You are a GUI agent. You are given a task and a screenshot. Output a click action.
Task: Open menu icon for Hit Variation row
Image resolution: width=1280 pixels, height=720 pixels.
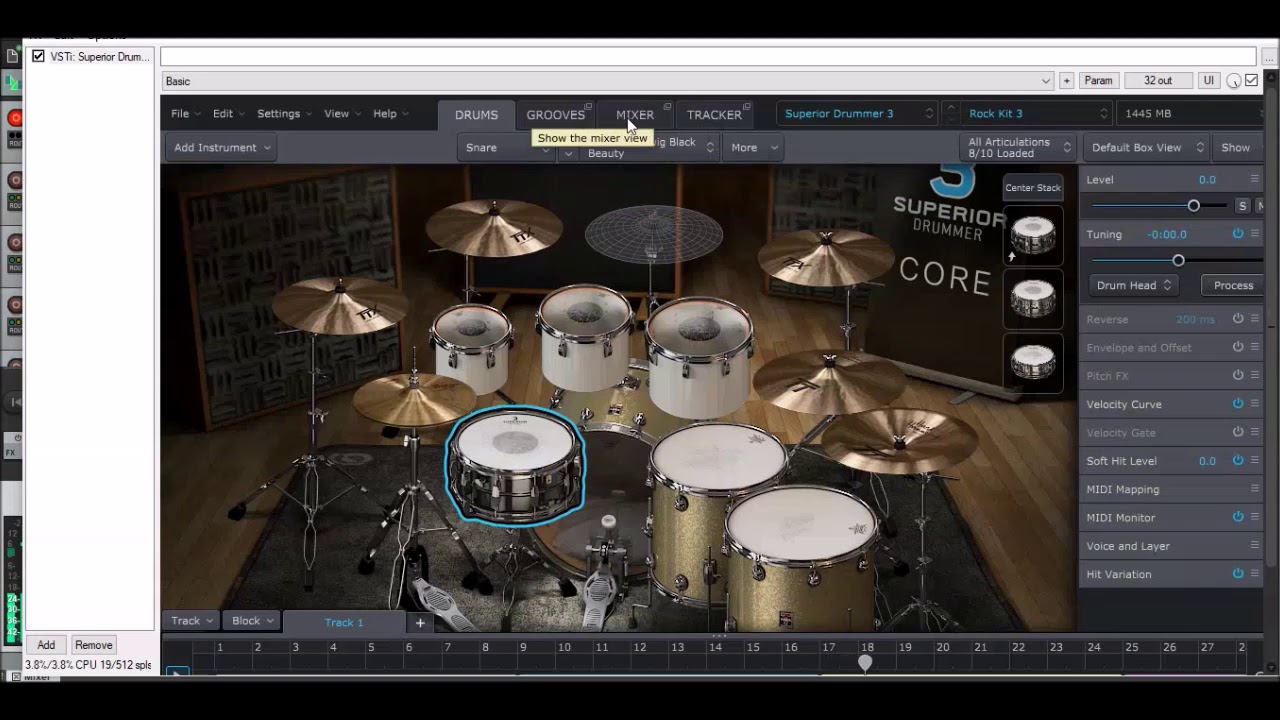tap(1255, 574)
